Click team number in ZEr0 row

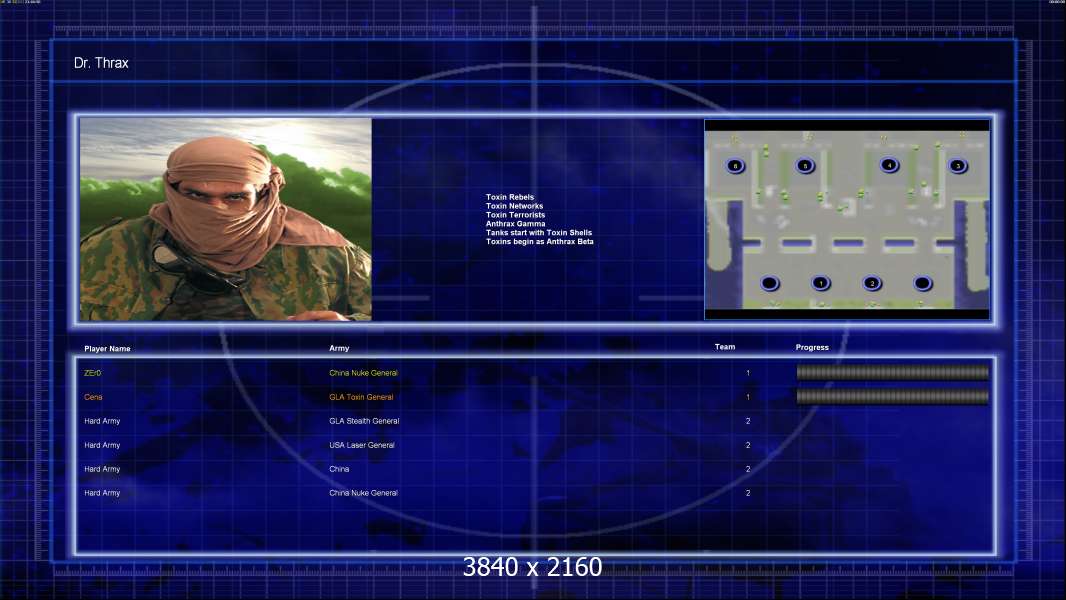(x=748, y=373)
